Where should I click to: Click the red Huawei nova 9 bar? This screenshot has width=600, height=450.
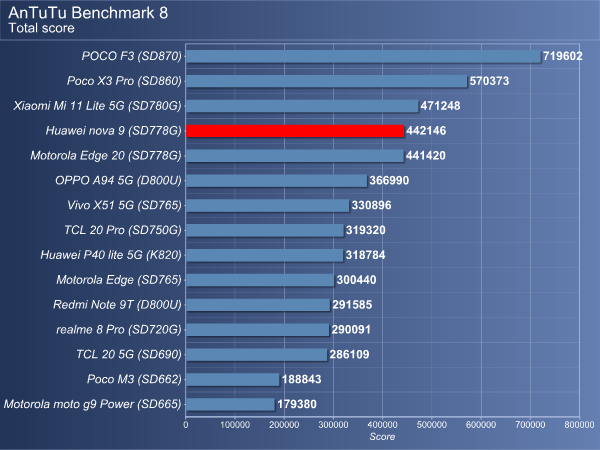[x=295, y=131]
